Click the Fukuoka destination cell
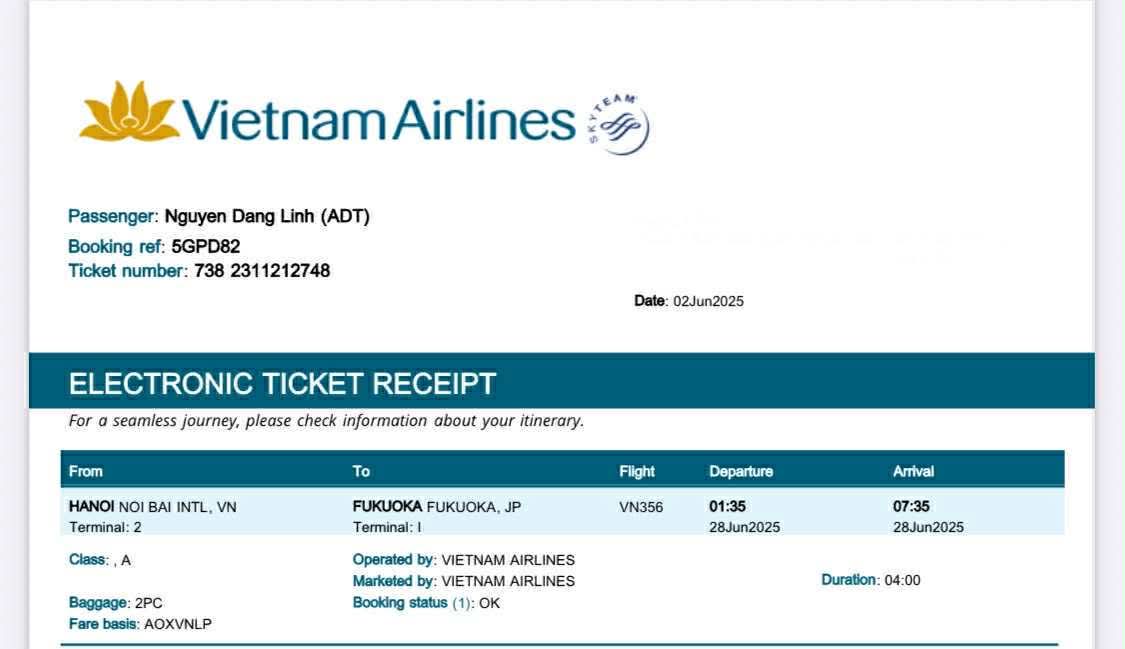 437,507
